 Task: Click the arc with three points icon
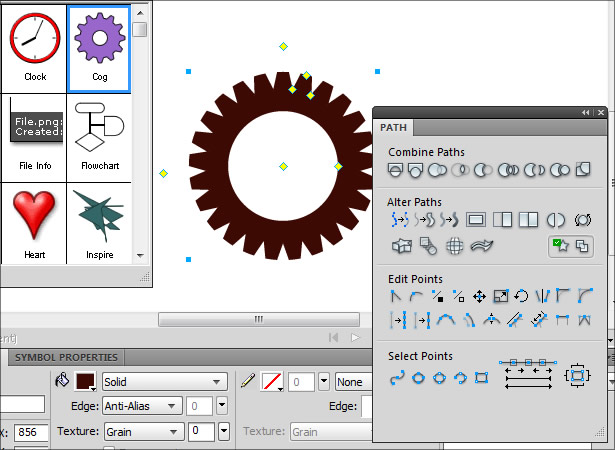pyautogui.click(x=446, y=320)
